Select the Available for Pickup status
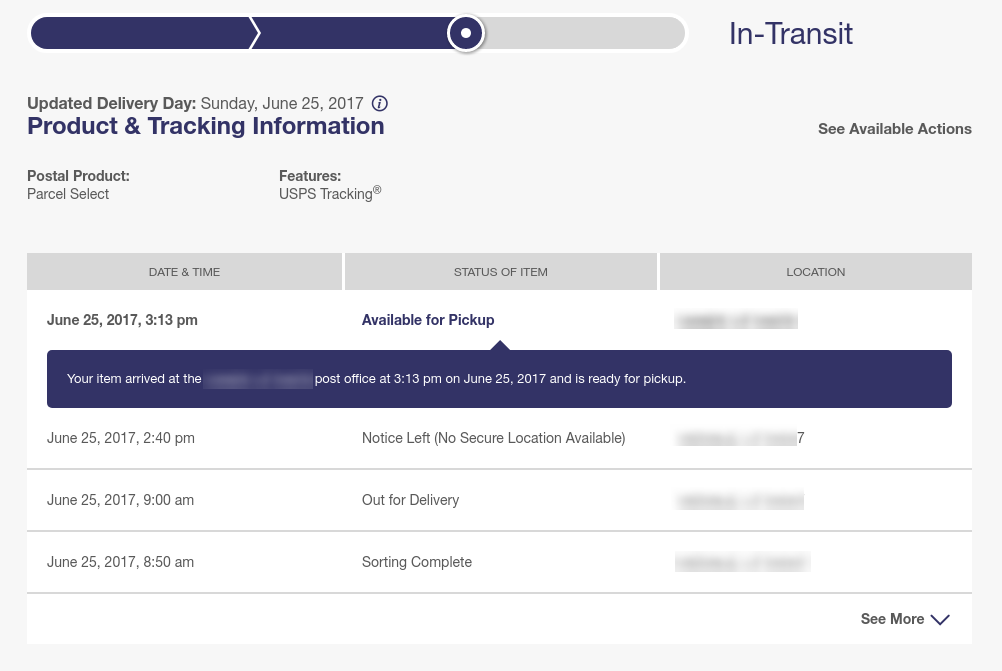The height and width of the screenshot is (671, 1002). click(x=428, y=320)
